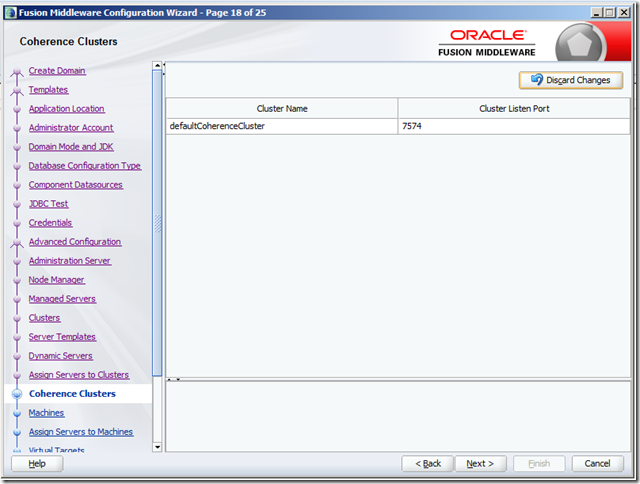
Task: Click the Advanced Configuration step marker icon
Action: tap(17, 243)
